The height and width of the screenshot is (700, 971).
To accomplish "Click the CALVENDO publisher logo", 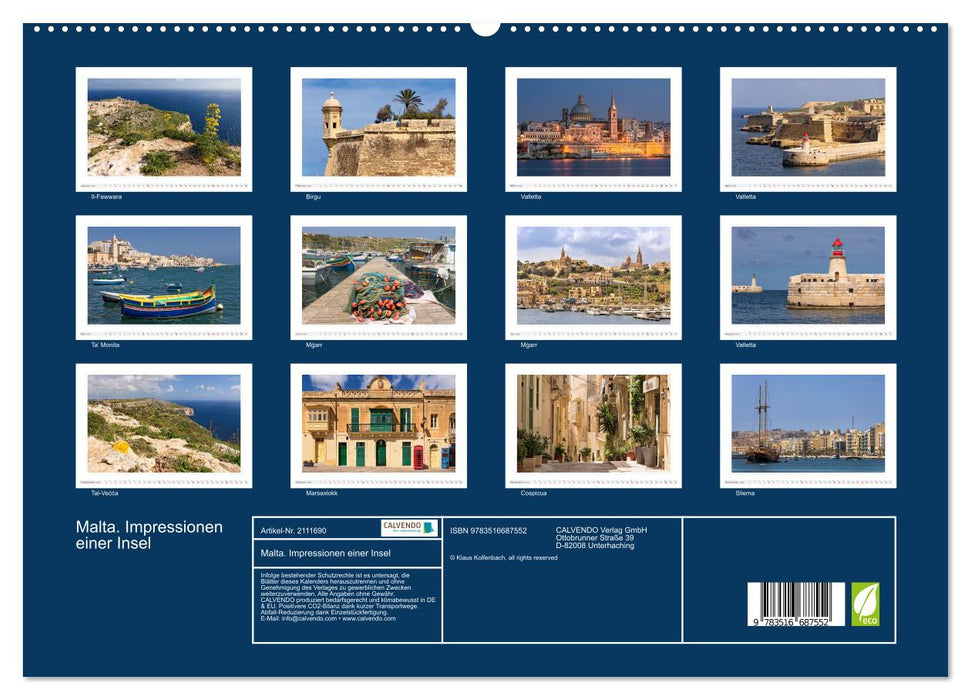I will pyautogui.click(x=410, y=529).
